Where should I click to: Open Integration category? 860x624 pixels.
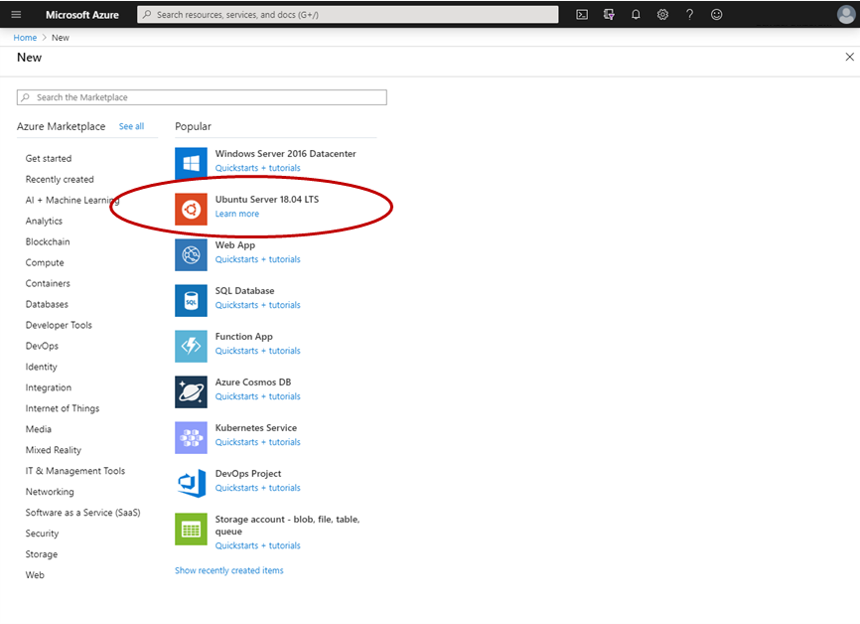click(48, 388)
